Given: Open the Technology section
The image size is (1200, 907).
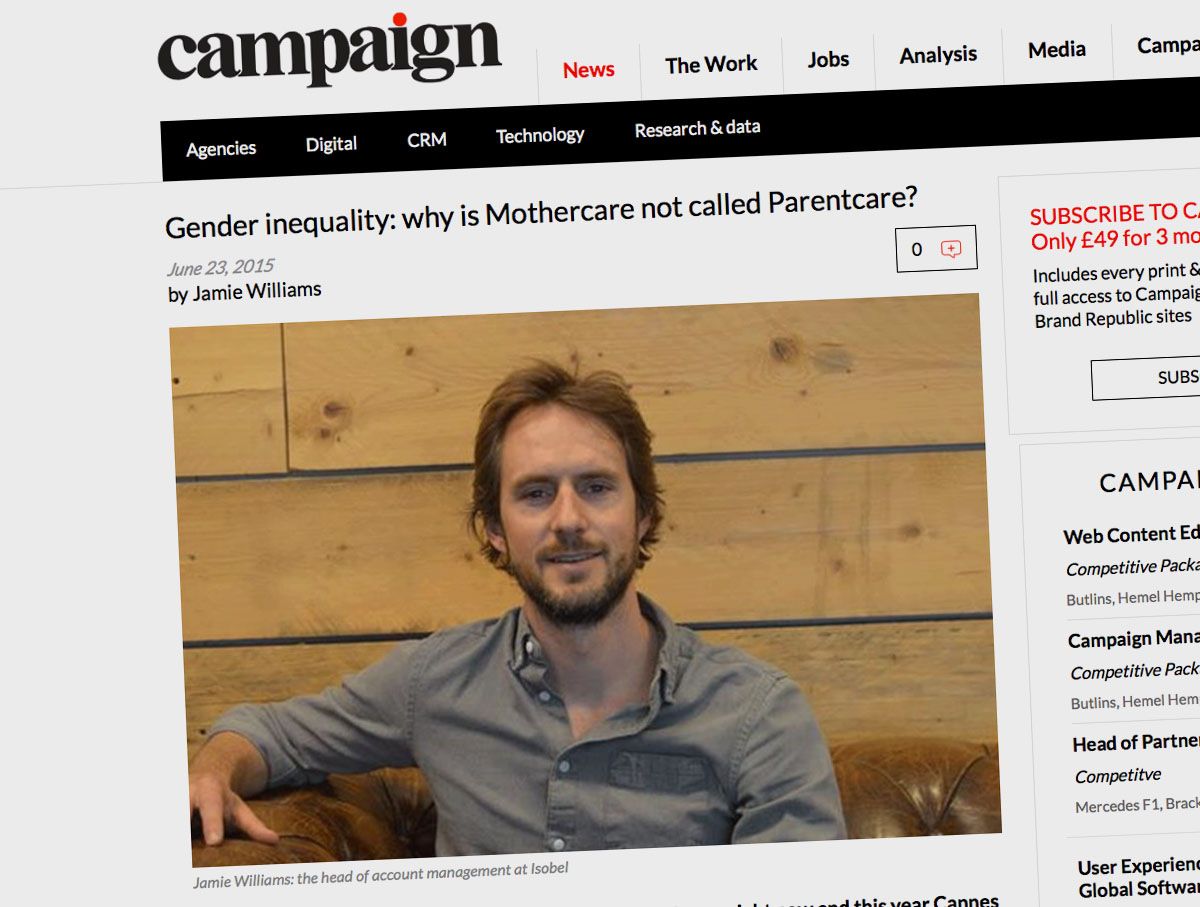Looking at the screenshot, I should [540, 135].
